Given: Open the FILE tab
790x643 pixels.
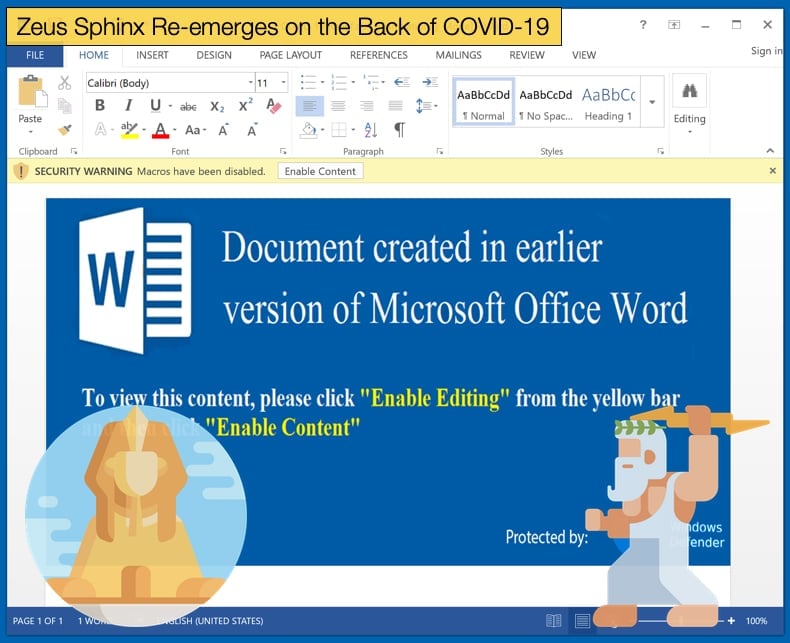Looking at the screenshot, I should point(35,55).
